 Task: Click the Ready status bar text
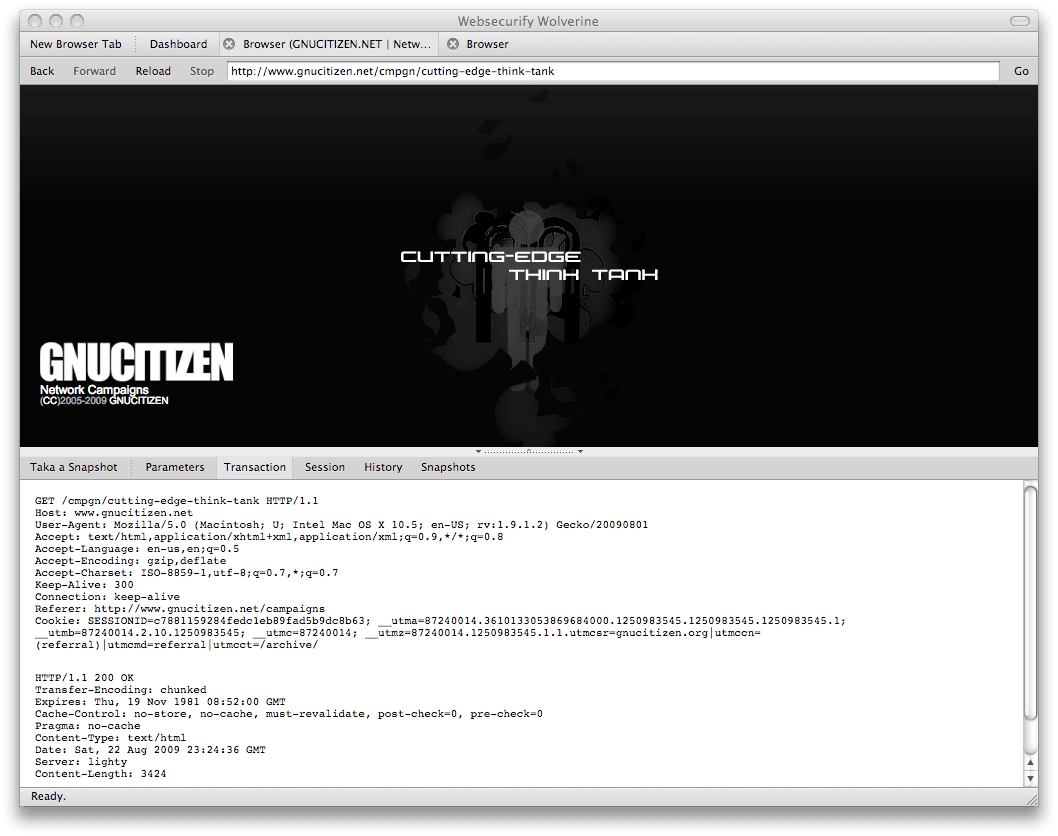(48, 796)
